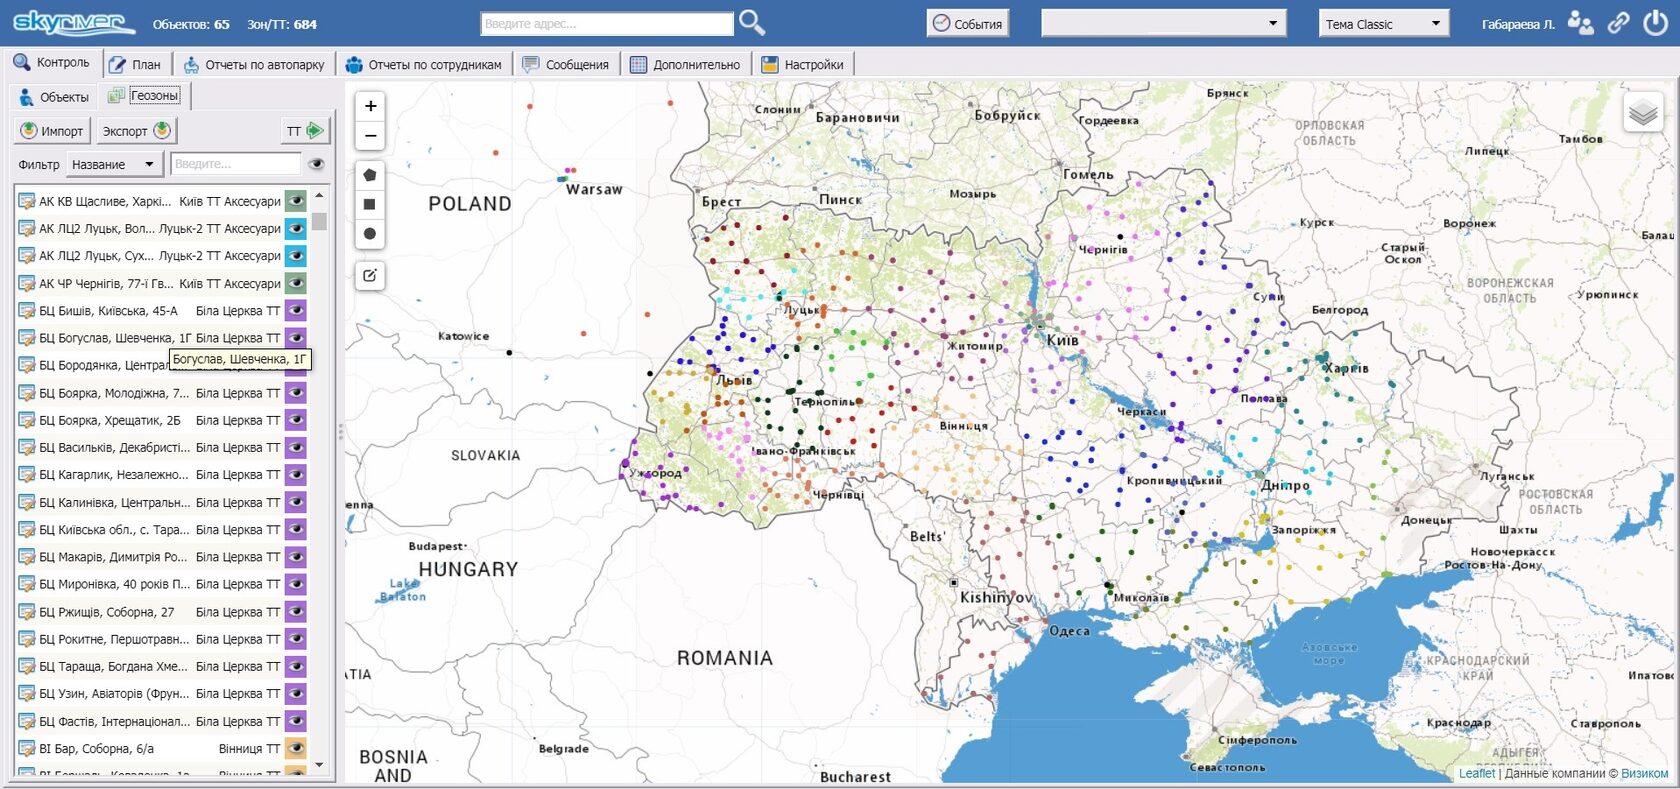
Task: Switch to Отчеты по автопарку tab
Action: (255, 64)
